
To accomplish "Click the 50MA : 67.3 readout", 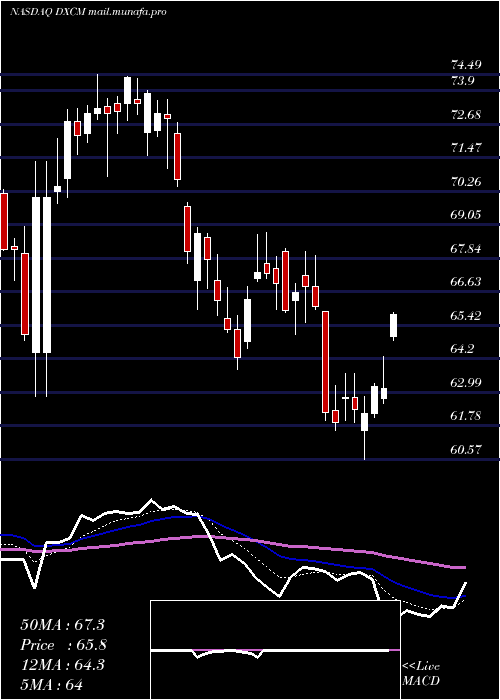I will click(62, 625).
